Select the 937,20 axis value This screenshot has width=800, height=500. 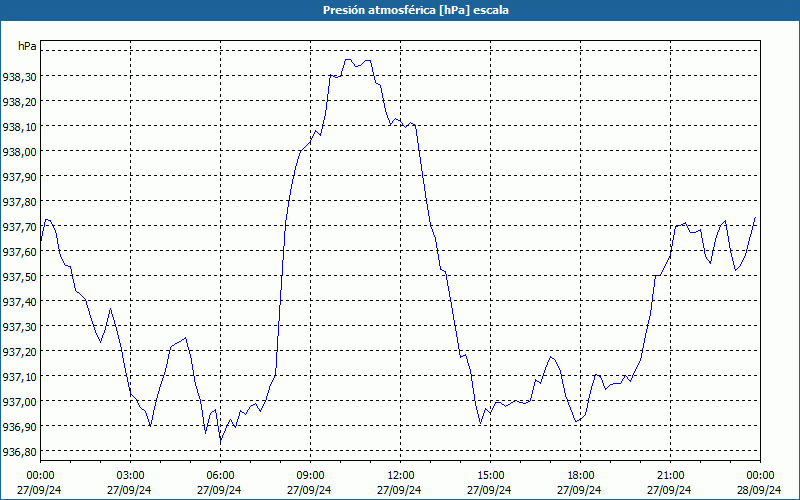(19, 352)
